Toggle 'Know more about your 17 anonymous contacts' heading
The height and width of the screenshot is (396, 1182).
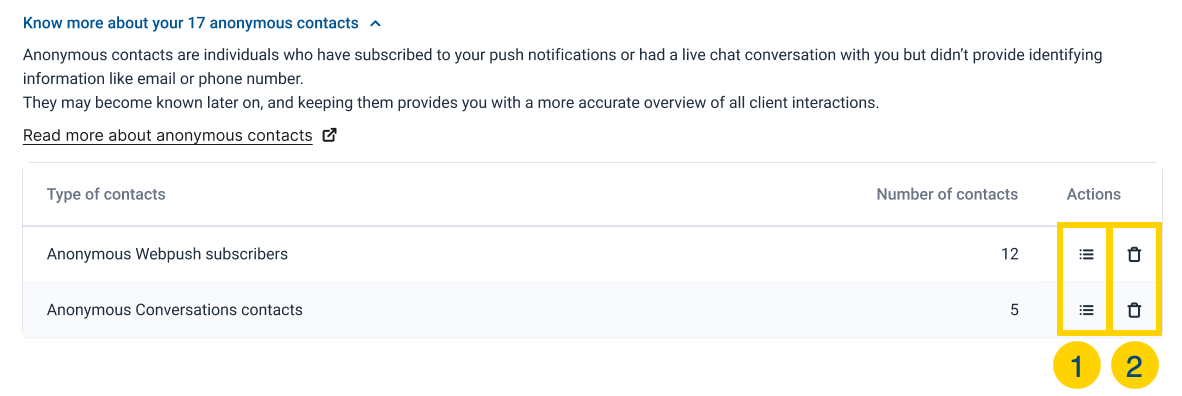[191, 23]
